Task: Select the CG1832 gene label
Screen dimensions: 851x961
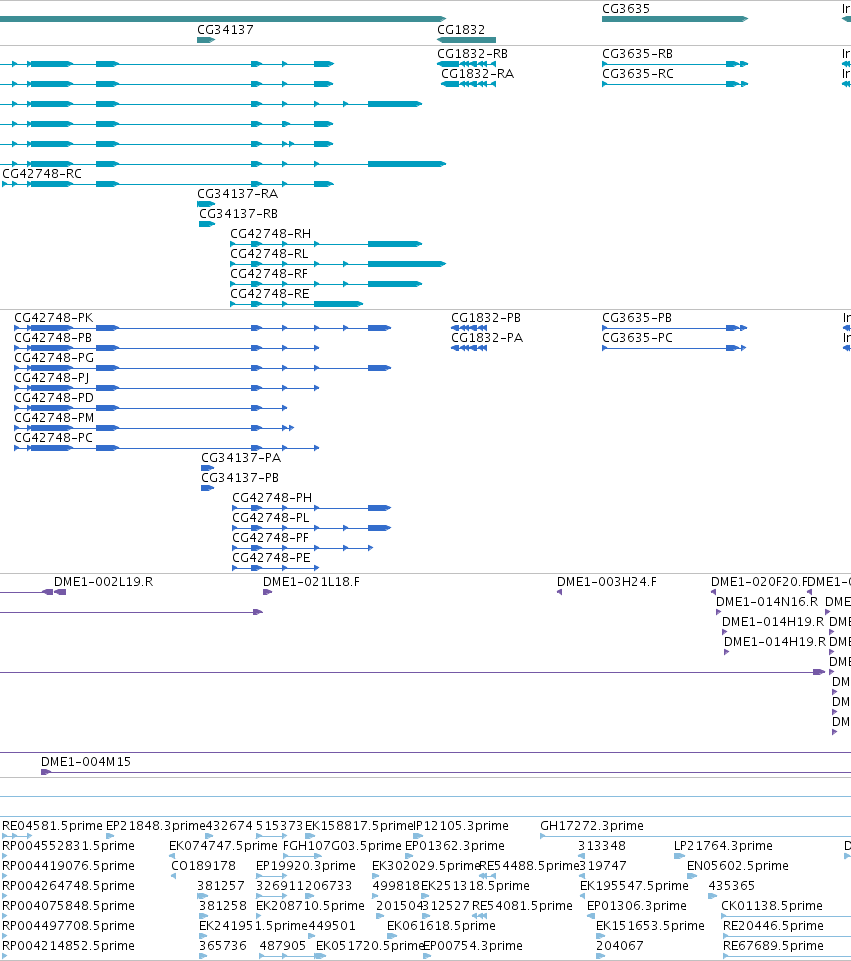Action: coord(461,29)
